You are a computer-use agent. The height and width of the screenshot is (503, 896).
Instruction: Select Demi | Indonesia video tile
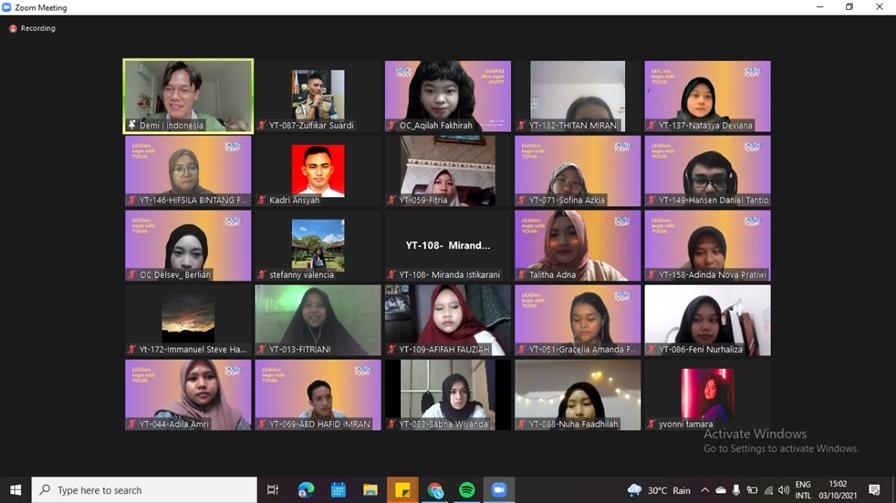pos(188,96)
